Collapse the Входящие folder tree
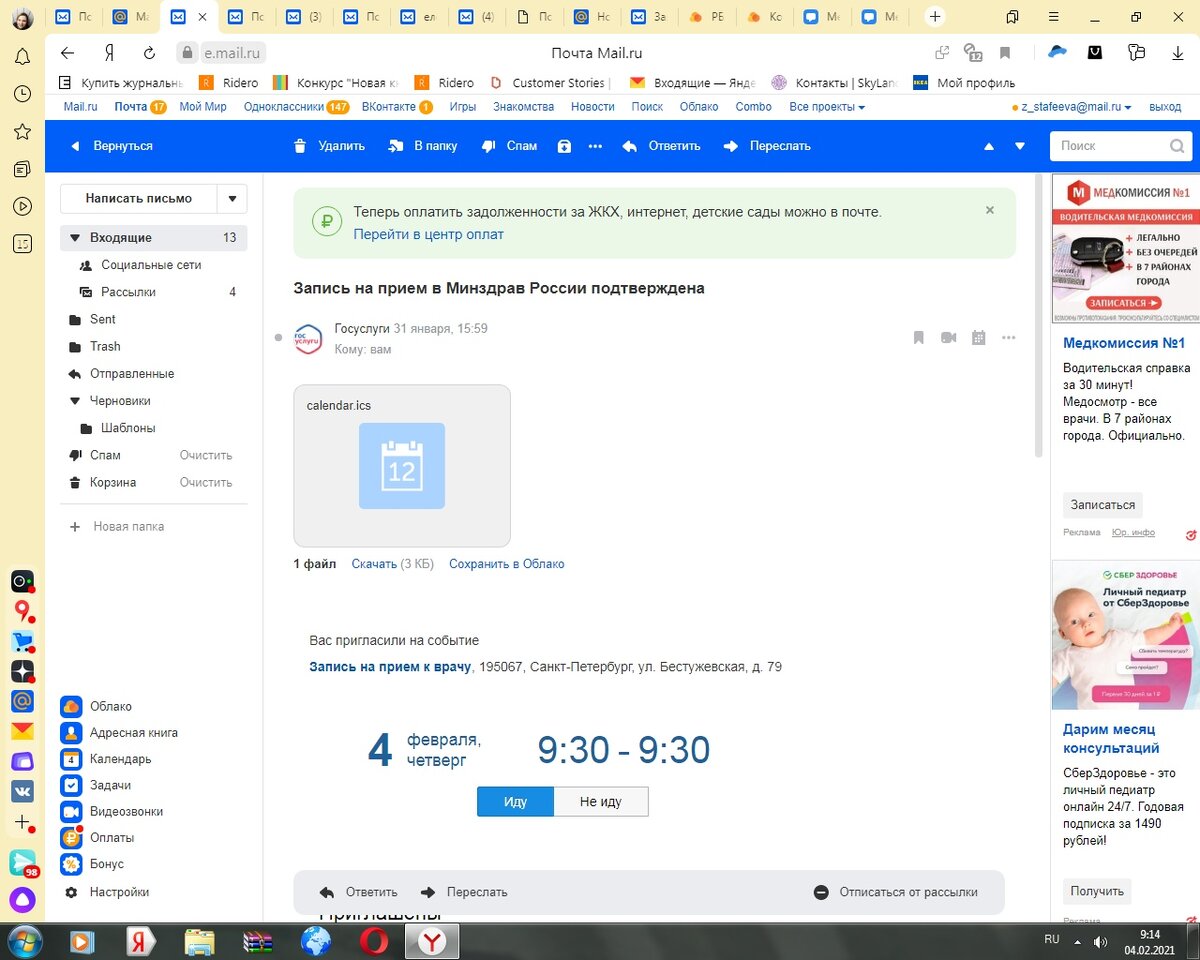 coord(74,238)
